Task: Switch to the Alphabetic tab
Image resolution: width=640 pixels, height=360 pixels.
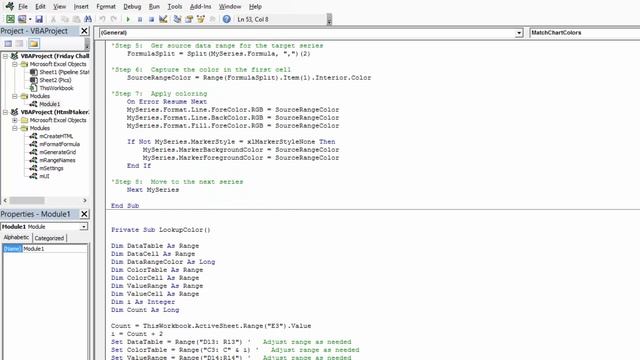Action: [16, 238]
